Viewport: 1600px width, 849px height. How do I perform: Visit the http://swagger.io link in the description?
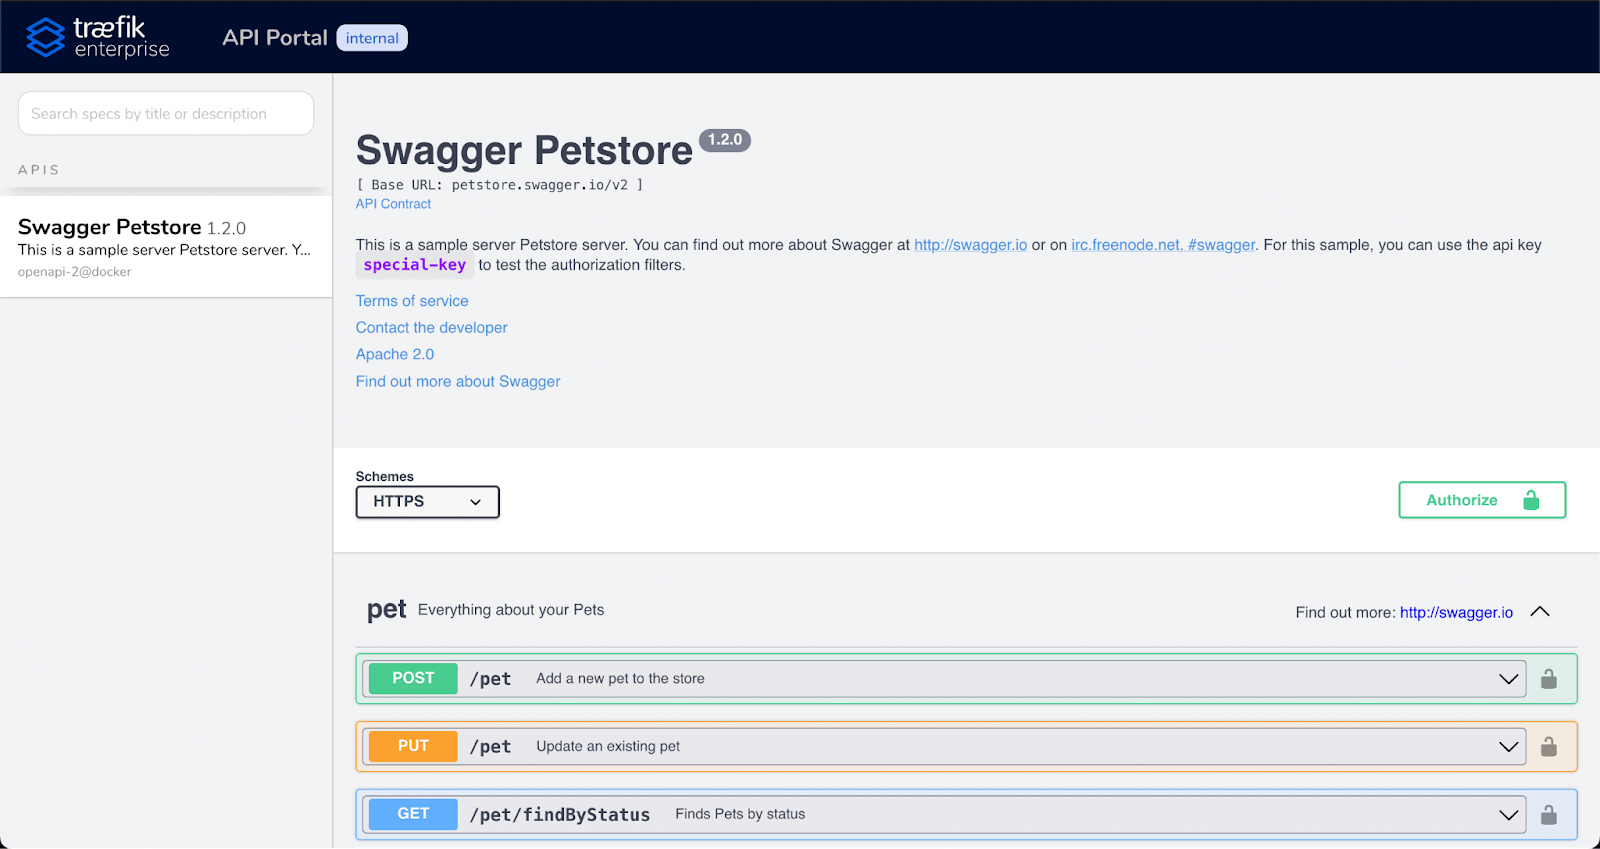(970, 245)
